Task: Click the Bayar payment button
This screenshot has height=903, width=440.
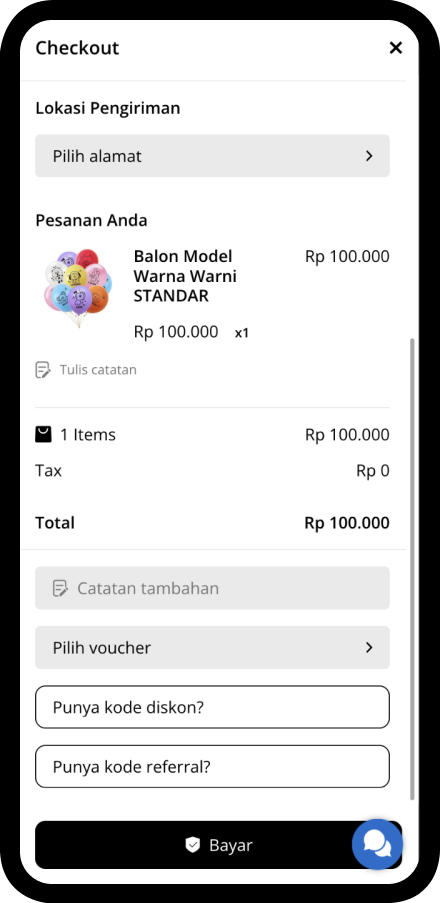Action: pyautogui.click(x=218, y=845)
